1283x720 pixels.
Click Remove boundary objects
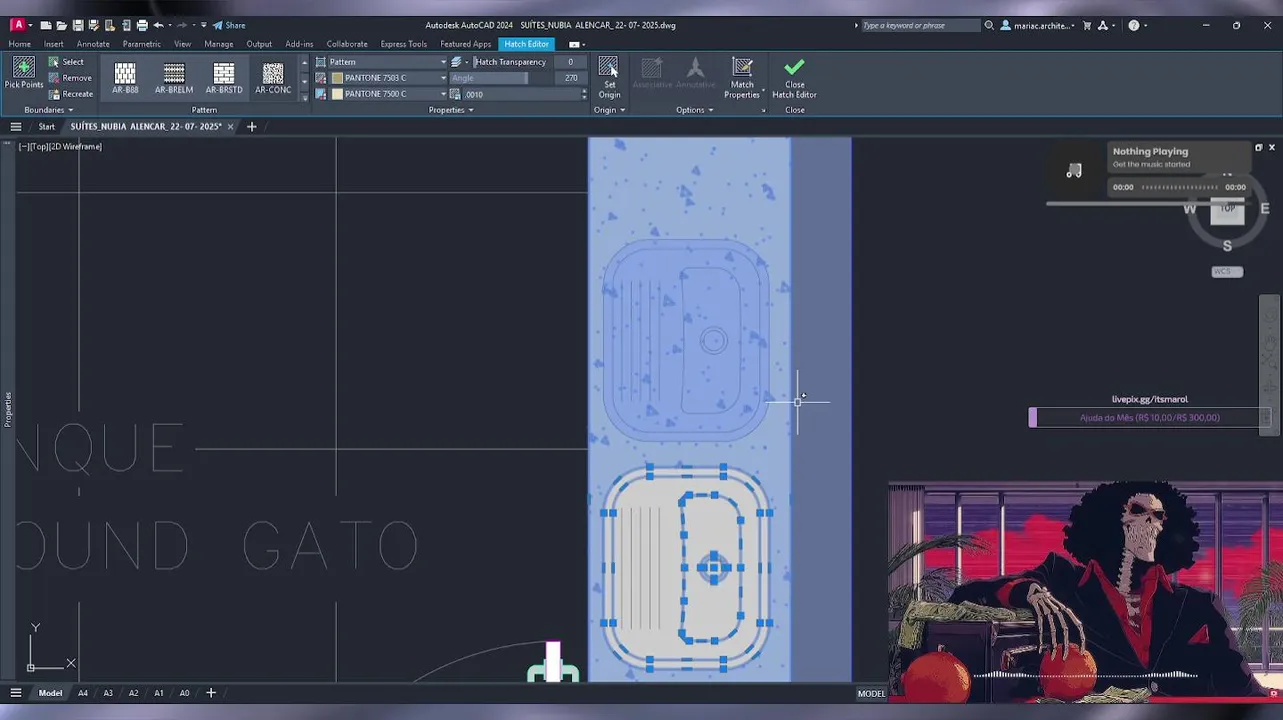[69, 78]
